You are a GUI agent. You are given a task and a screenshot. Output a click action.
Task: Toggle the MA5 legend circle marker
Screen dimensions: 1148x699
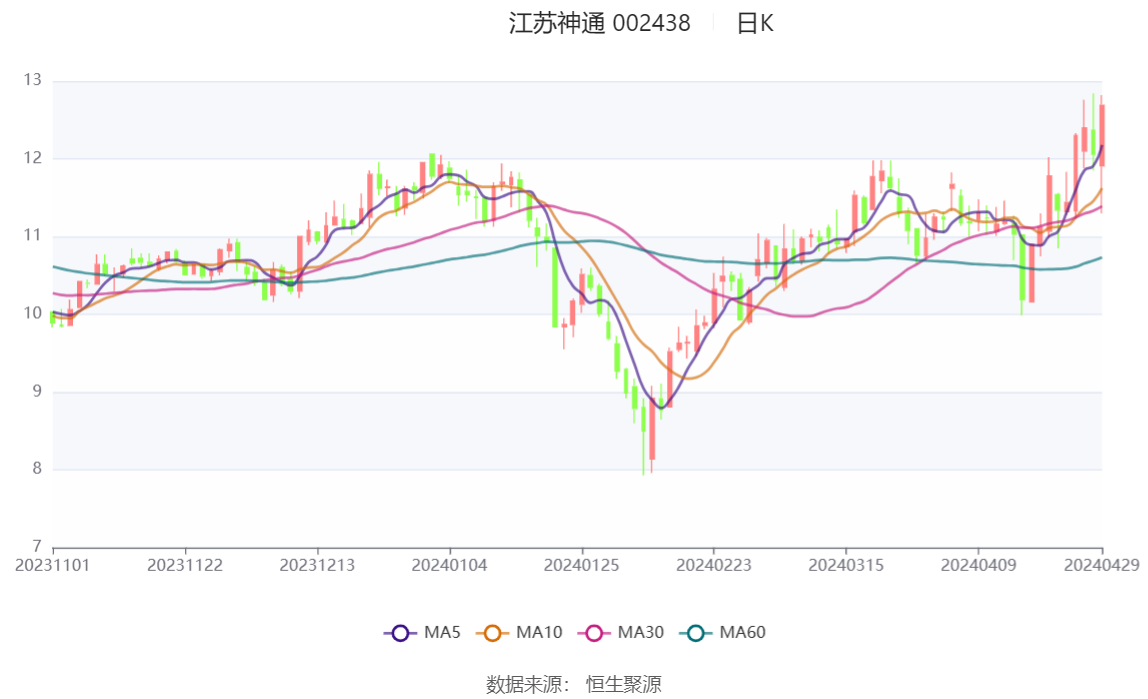coord(400,633)
